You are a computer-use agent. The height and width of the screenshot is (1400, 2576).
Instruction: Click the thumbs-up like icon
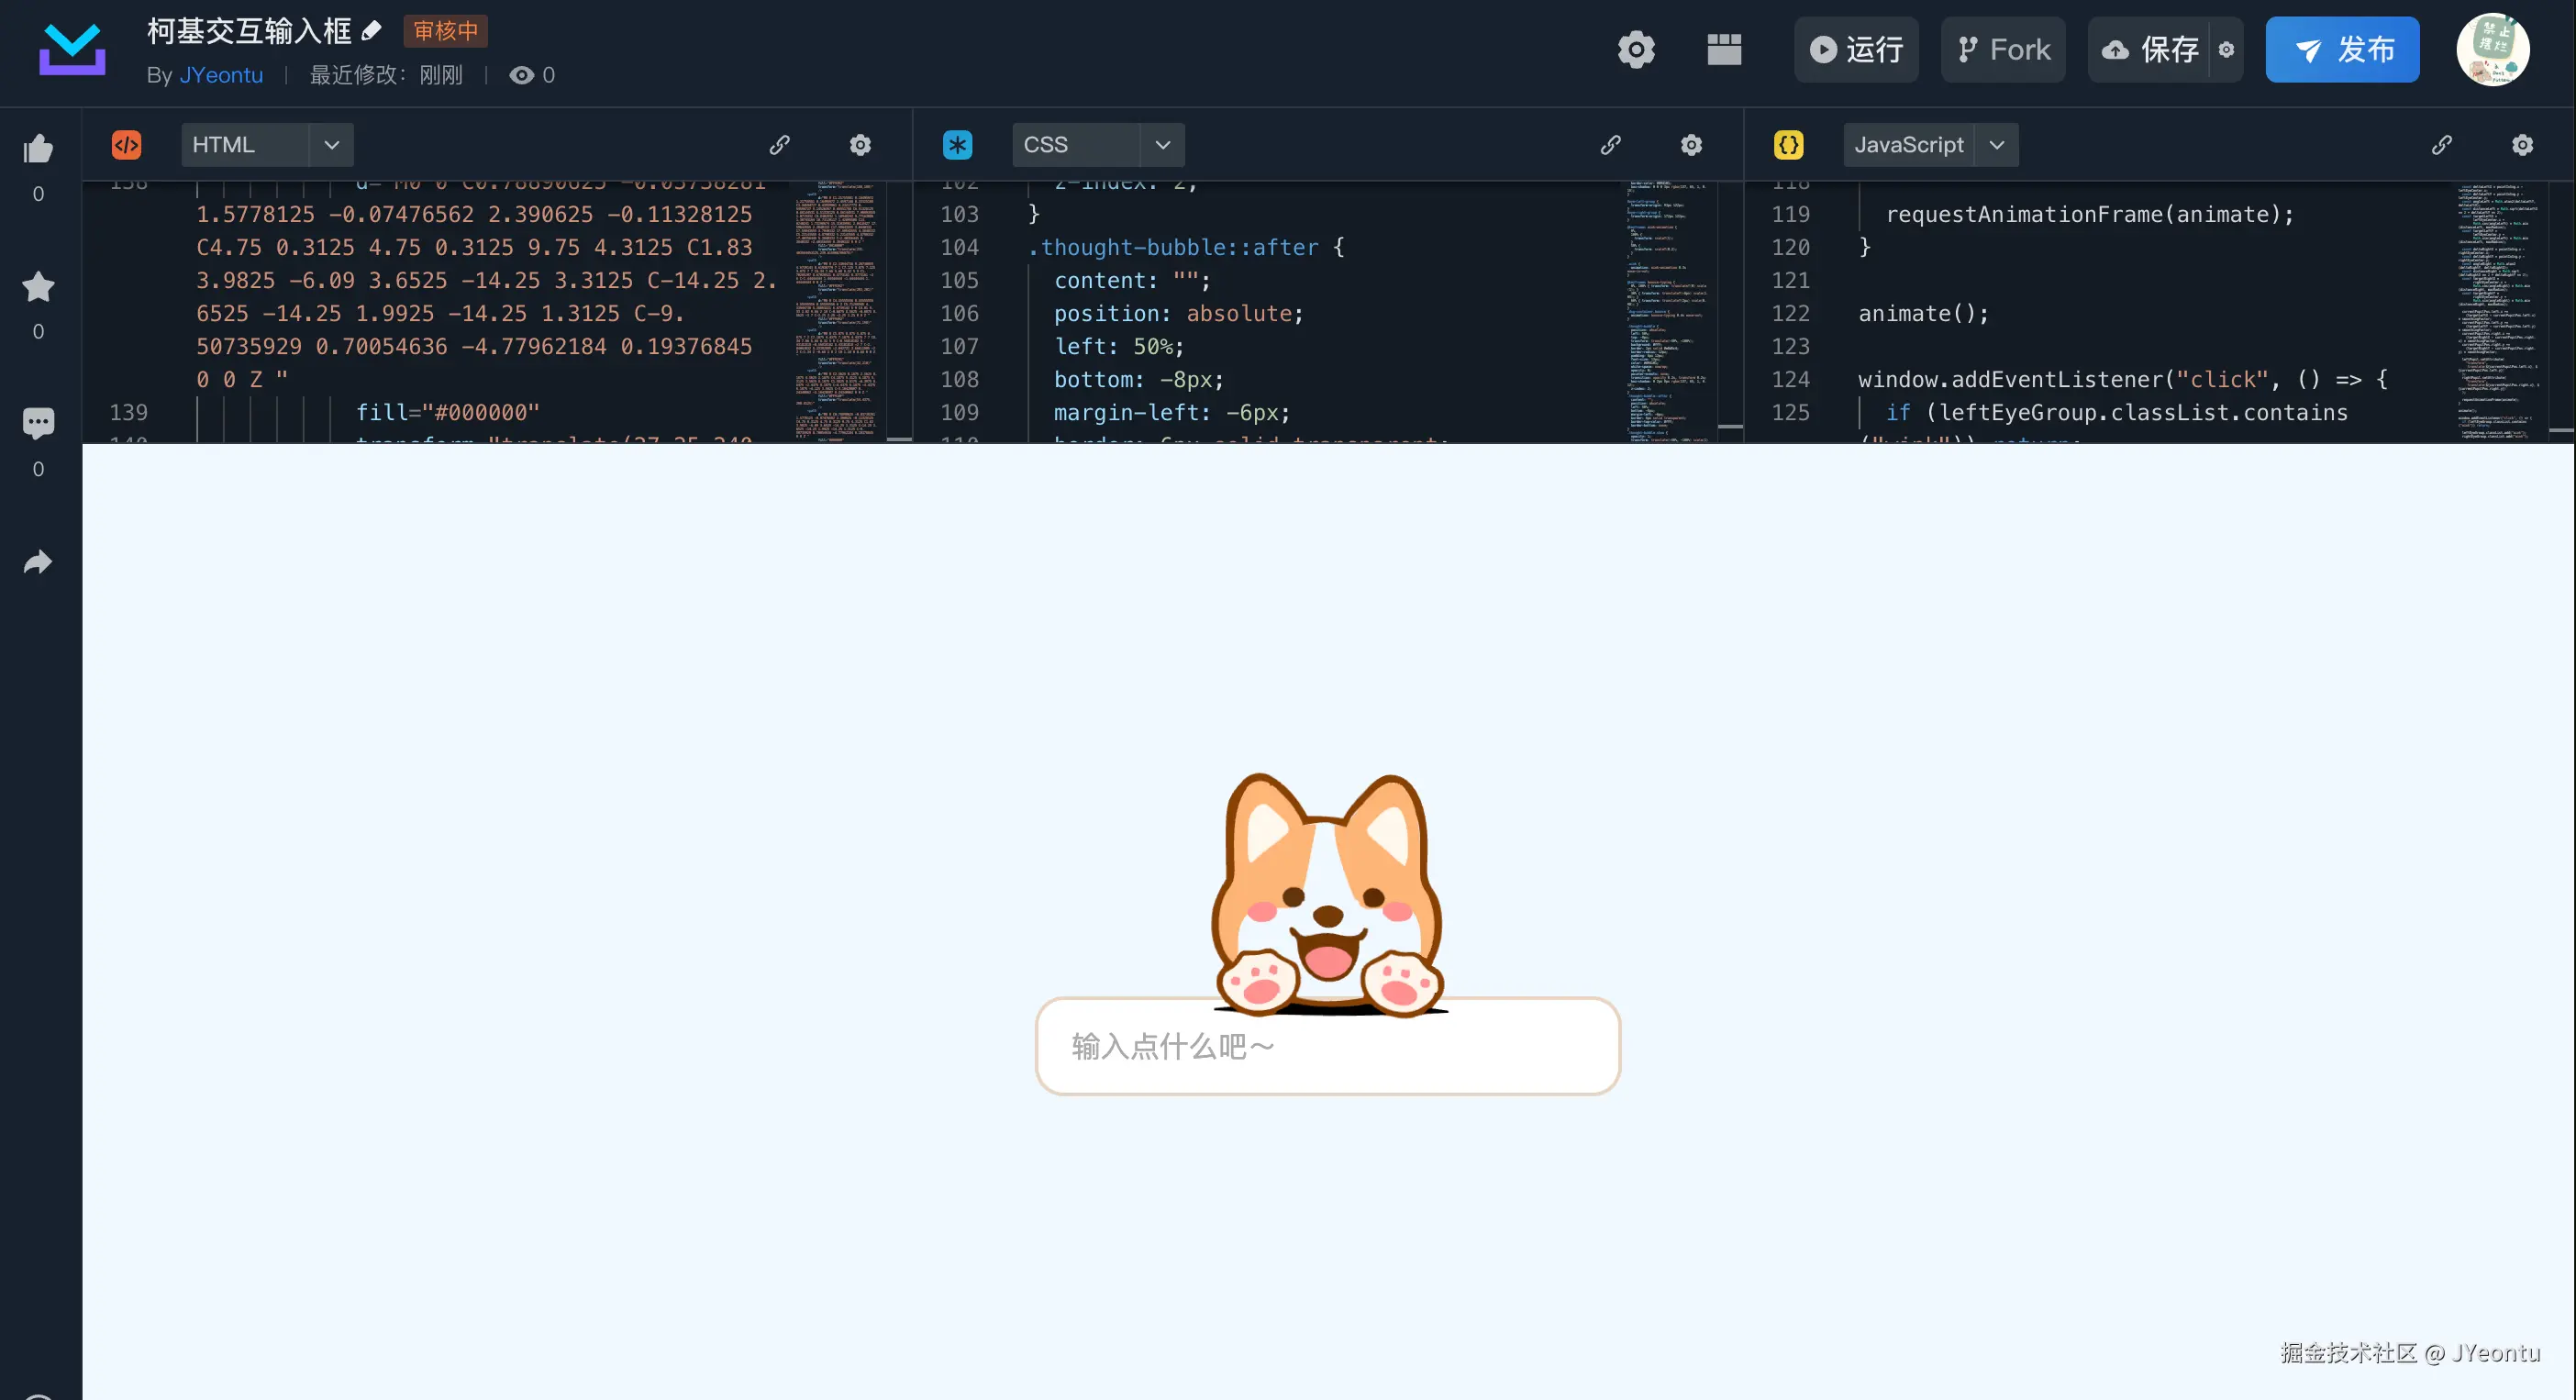38,149
